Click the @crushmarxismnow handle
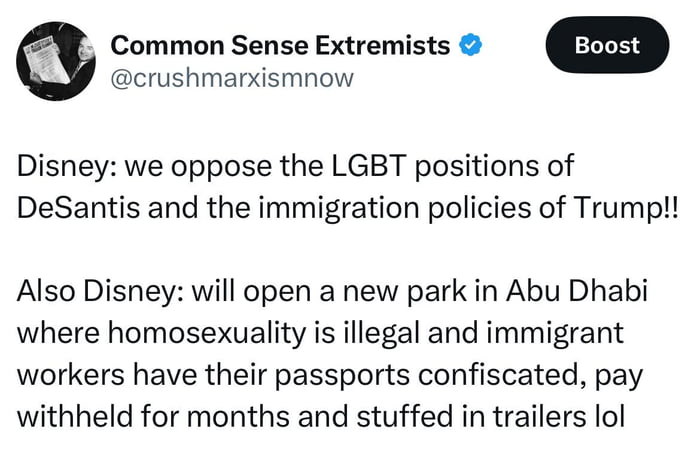 [x=229, y=79]
